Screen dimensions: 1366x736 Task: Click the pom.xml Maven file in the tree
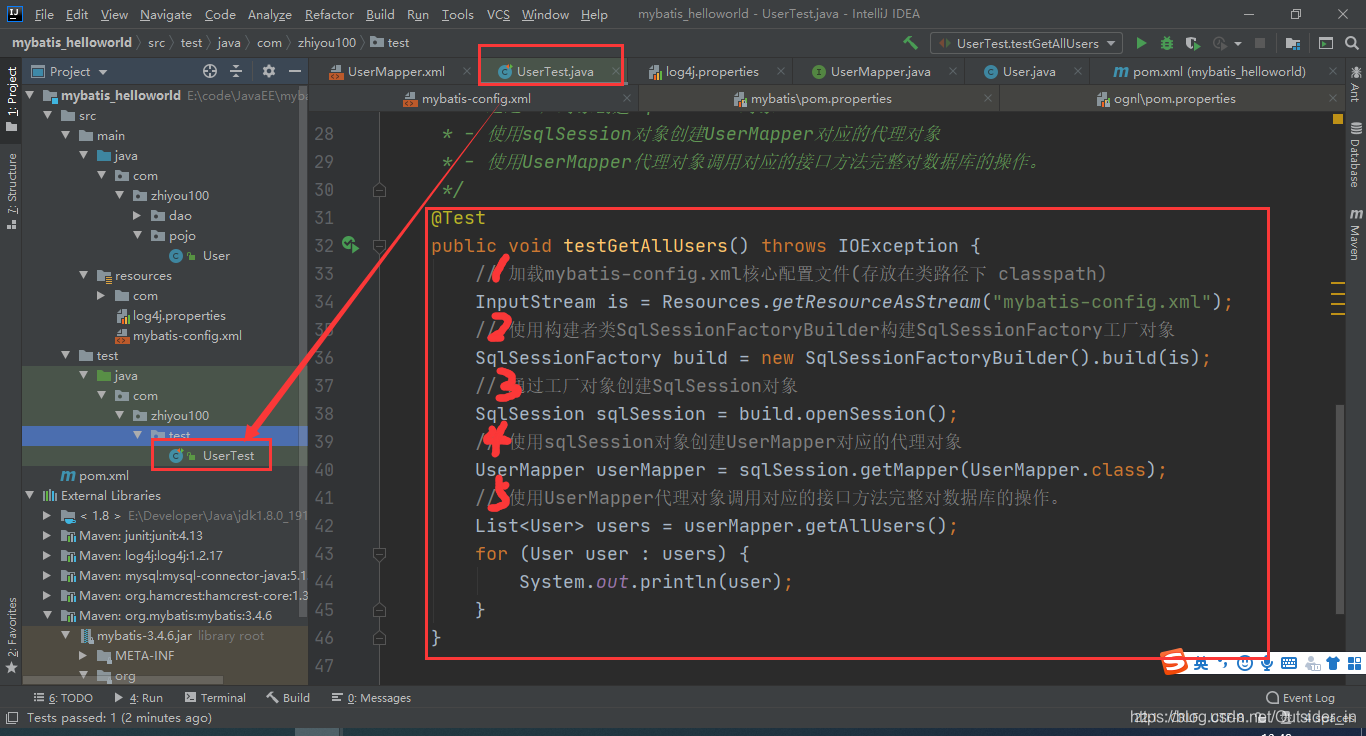coord(95,476)
